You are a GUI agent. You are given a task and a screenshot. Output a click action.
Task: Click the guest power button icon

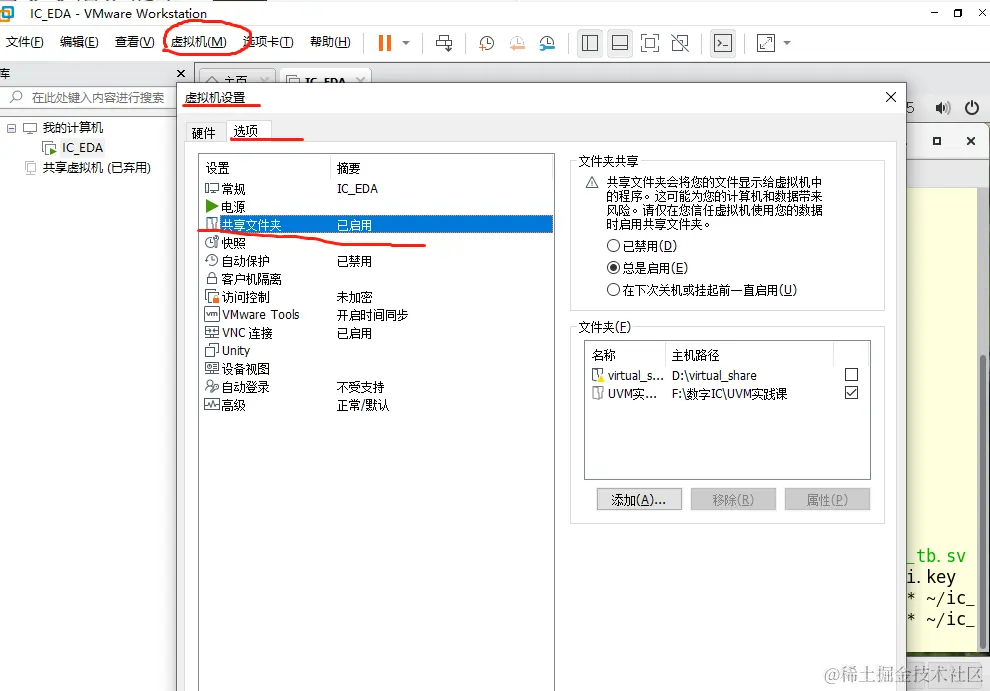coord(972,108)
